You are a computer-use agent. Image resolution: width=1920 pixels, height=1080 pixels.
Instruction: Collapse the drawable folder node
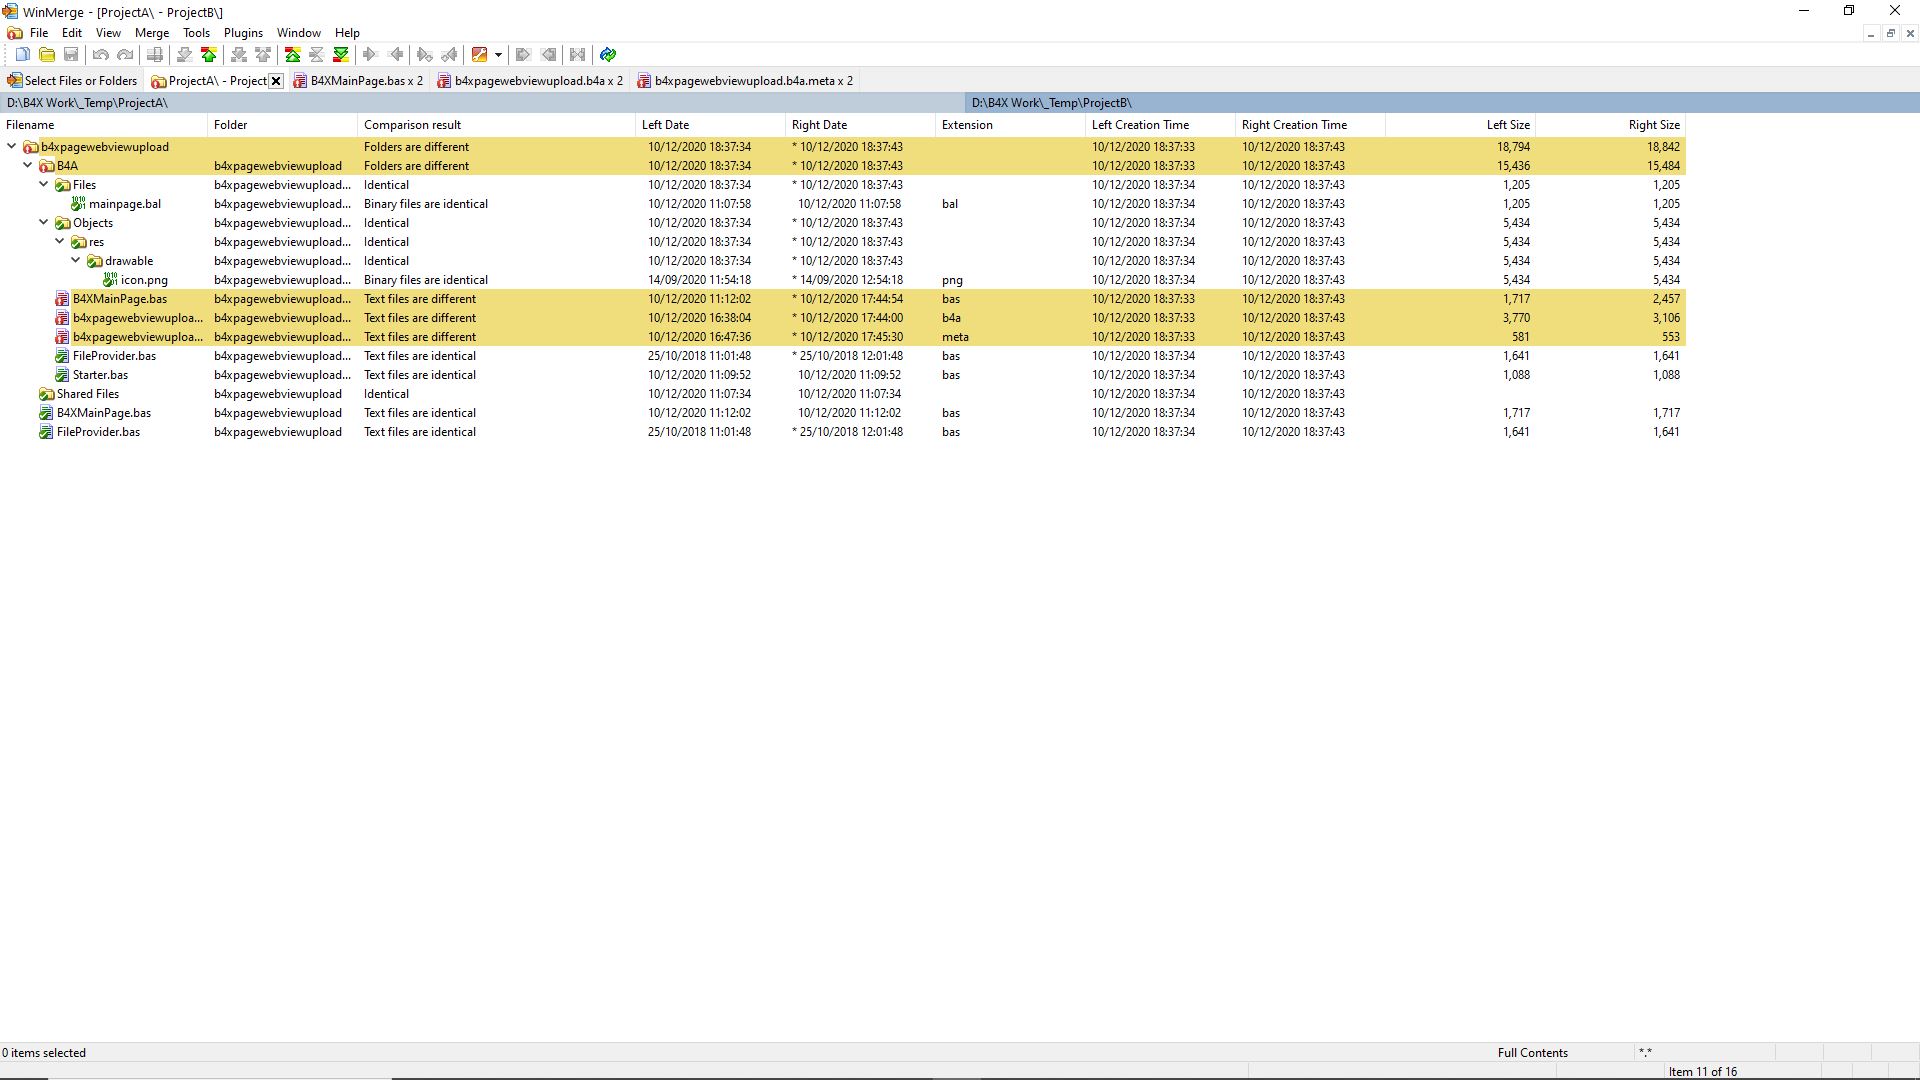[x=76, y=261]
